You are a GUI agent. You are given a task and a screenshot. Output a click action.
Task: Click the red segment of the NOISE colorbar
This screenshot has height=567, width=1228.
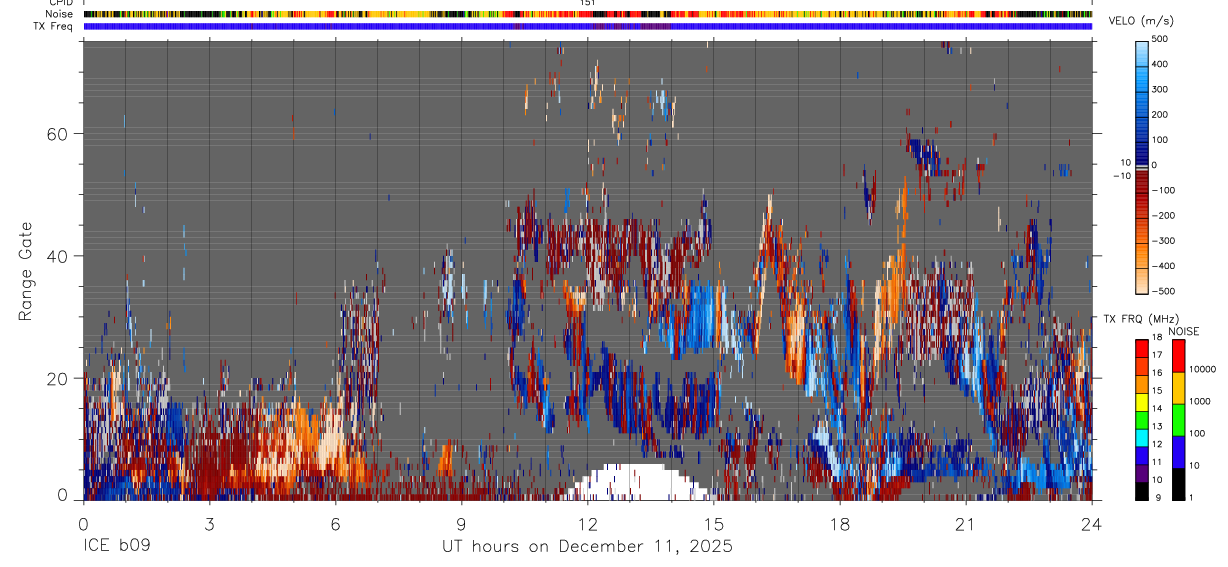click(1177, 356)
